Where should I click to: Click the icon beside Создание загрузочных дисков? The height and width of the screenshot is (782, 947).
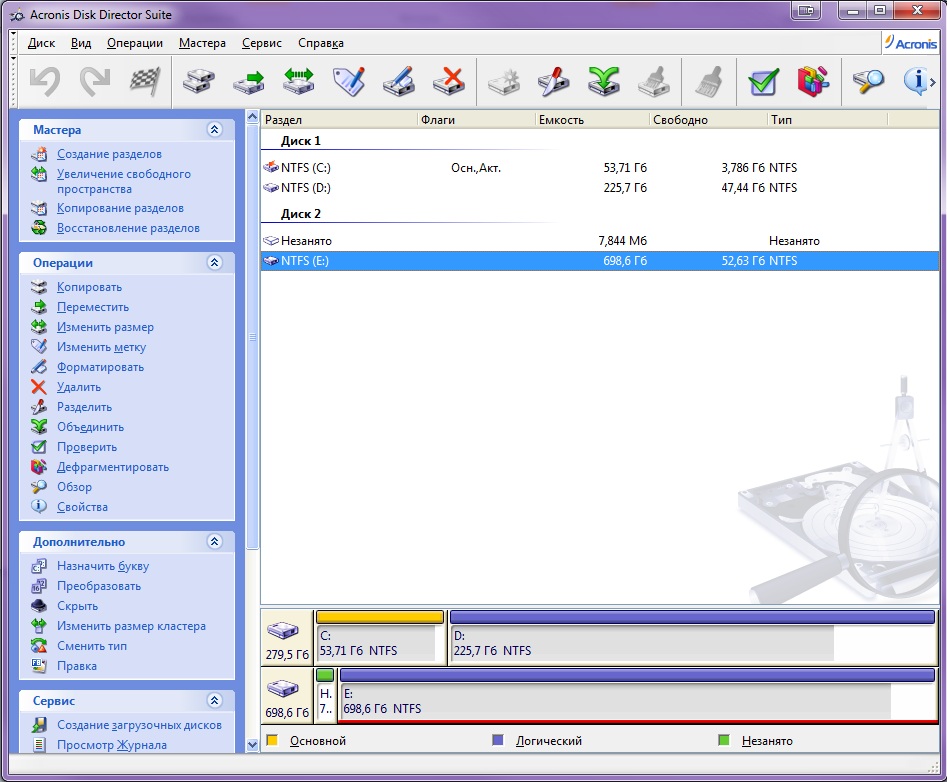39,725
